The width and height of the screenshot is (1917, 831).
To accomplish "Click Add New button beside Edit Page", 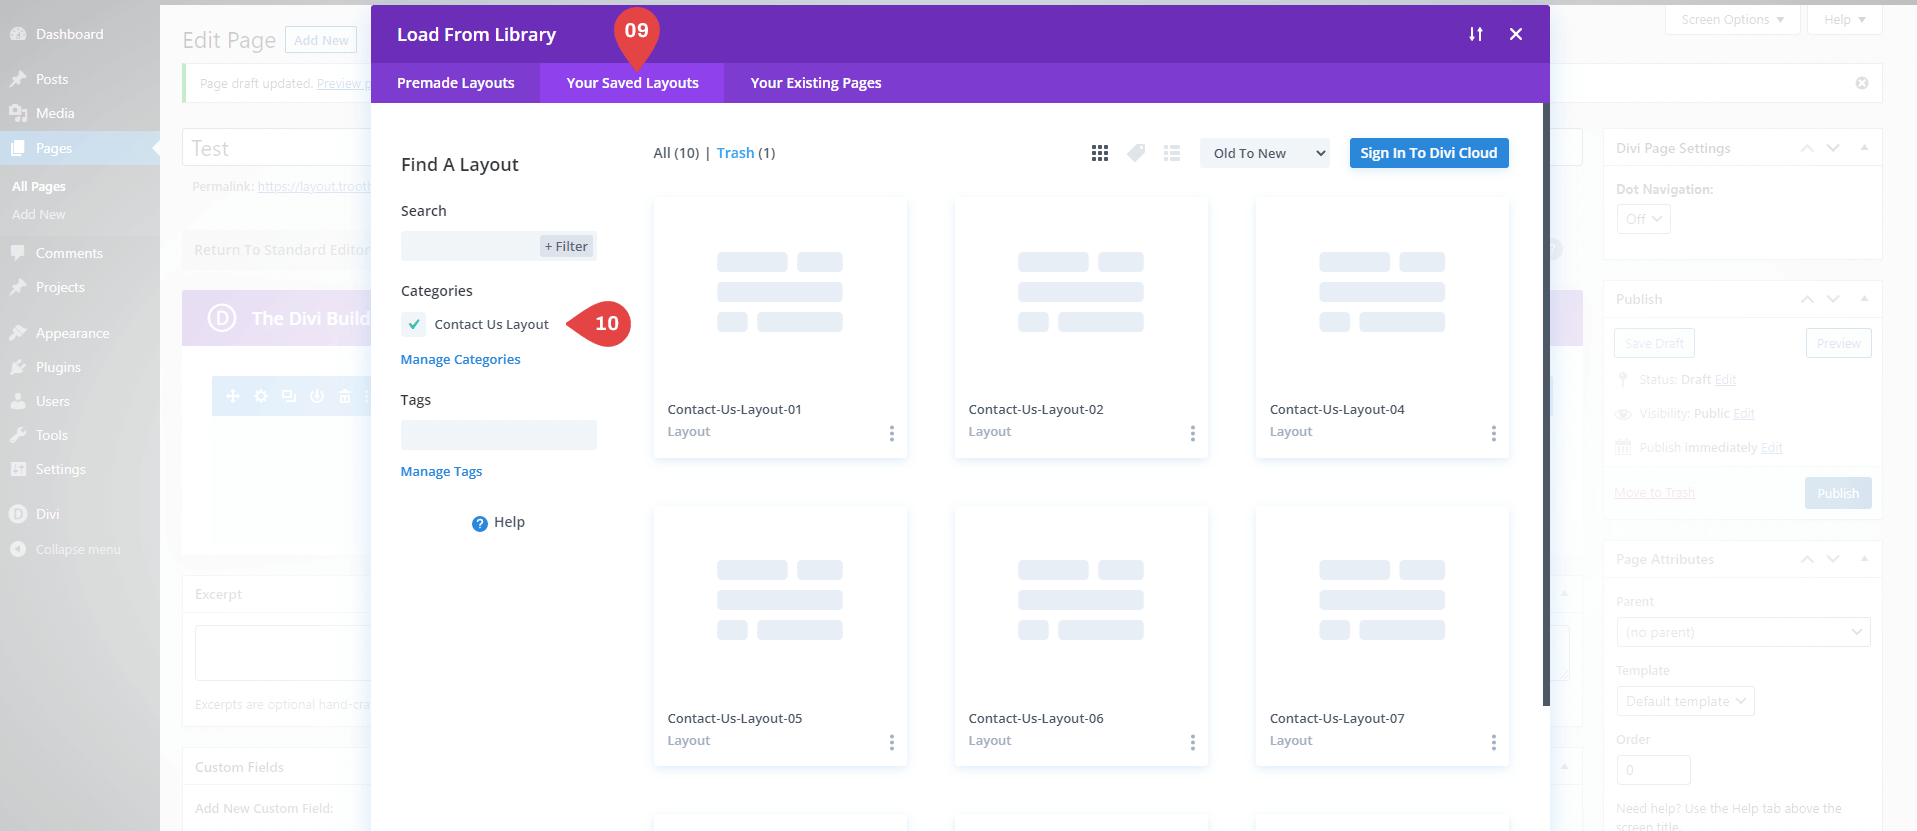I will click(321, 40).
